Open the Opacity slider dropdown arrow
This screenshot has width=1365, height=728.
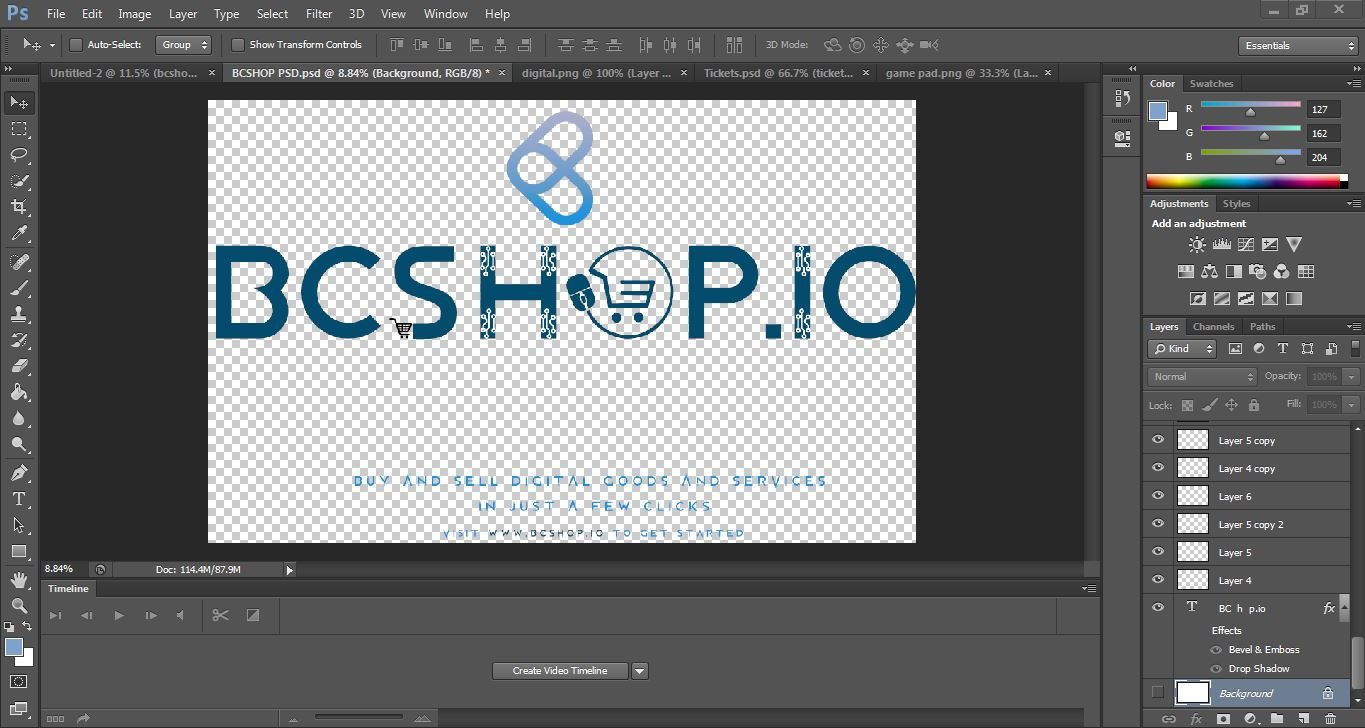tap(1352, 377)
